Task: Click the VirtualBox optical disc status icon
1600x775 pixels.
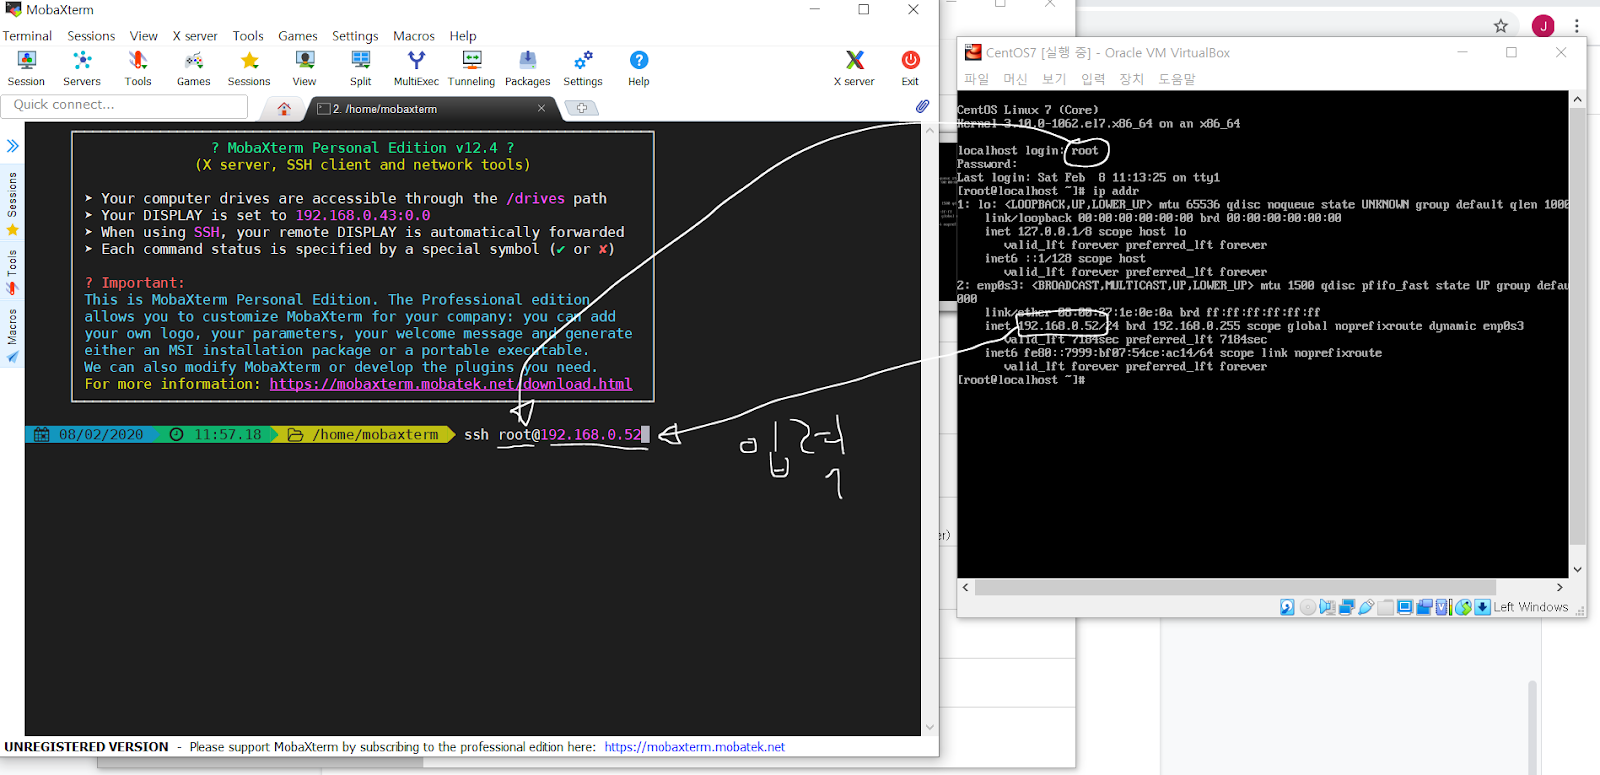Action: [1308, 607]
